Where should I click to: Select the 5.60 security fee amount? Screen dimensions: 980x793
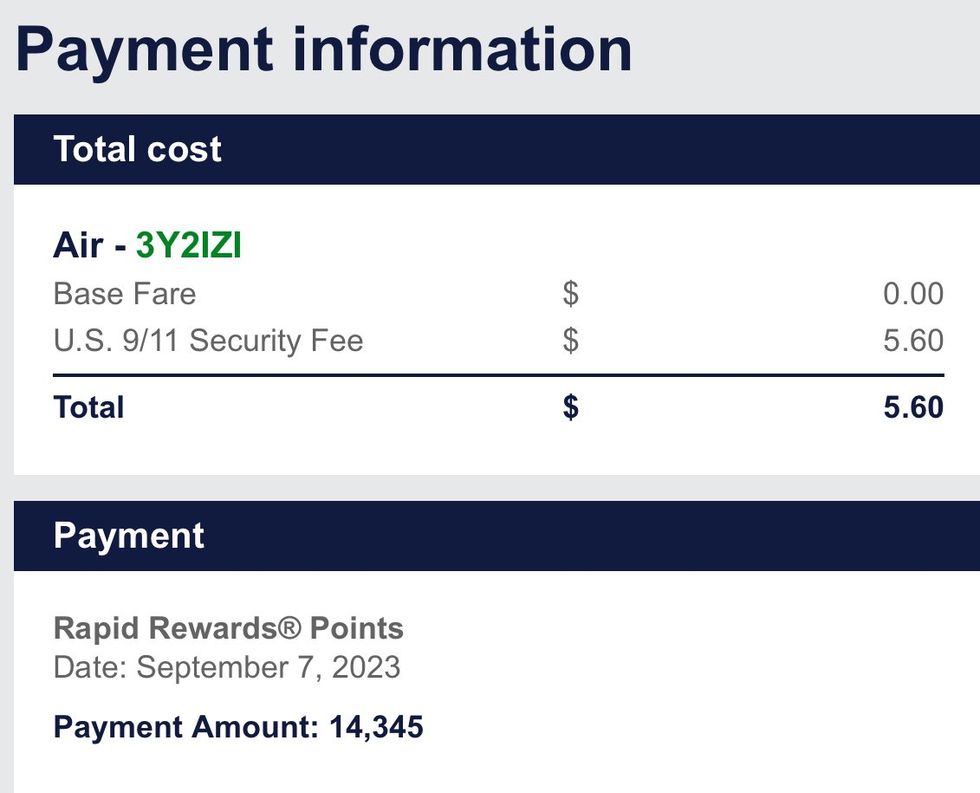point(913,341)
